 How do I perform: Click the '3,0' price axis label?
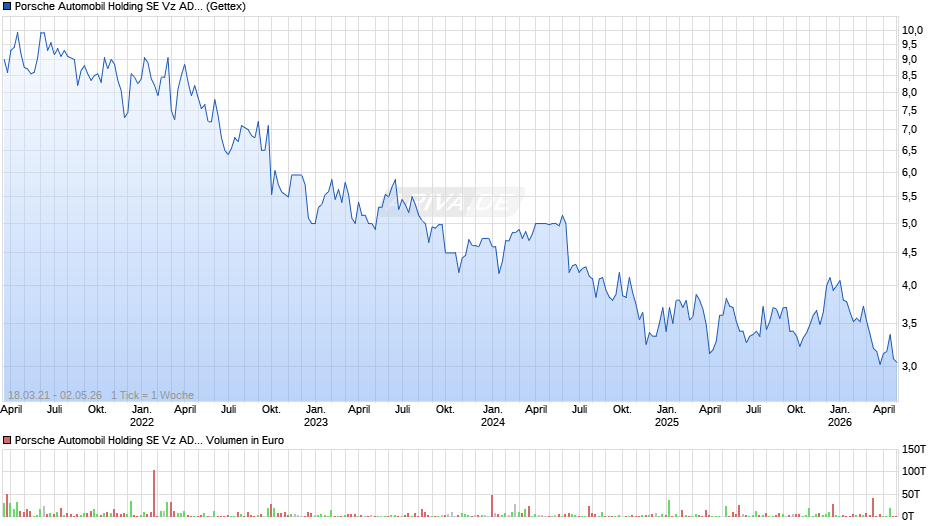(909, 366)
